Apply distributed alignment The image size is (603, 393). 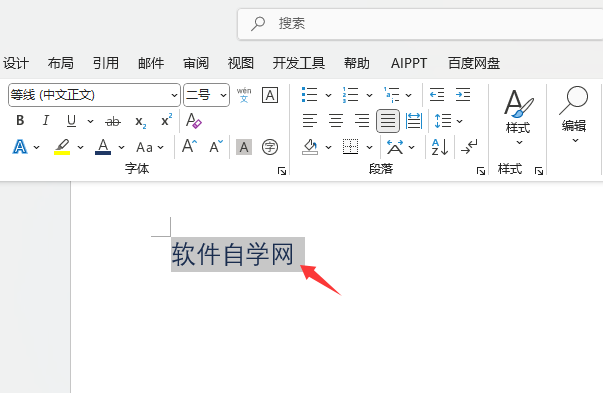pos(414,121)
